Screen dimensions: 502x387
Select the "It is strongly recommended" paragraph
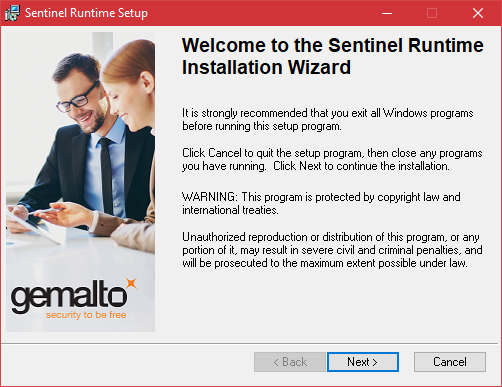327,120
